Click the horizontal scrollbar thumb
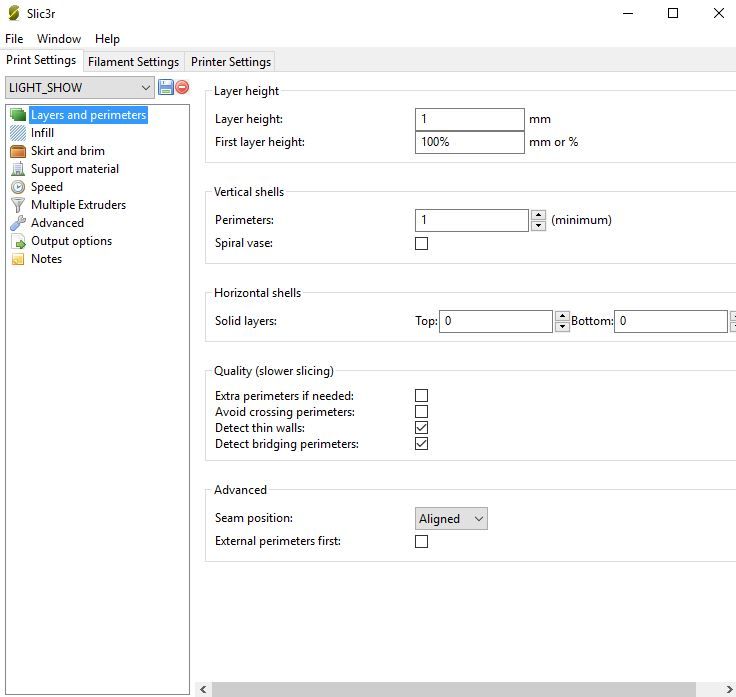This screenshot has height=697, width=736. pyautogui.click(x=453, y=689)
